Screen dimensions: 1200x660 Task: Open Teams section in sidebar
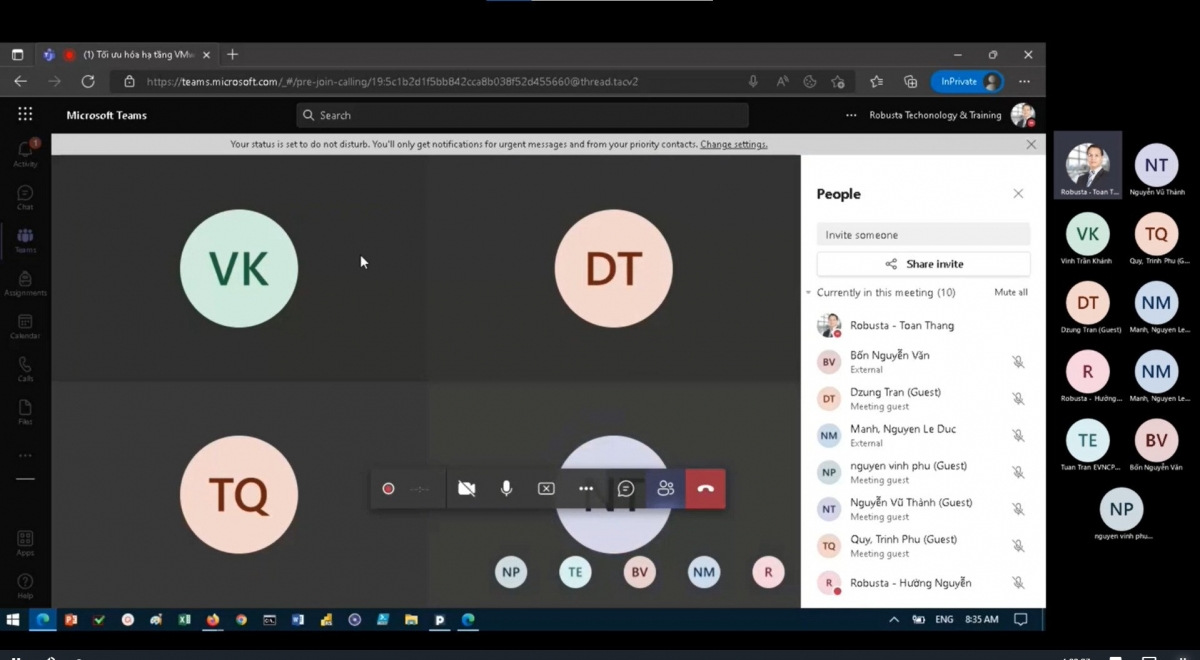coord(25,240)
